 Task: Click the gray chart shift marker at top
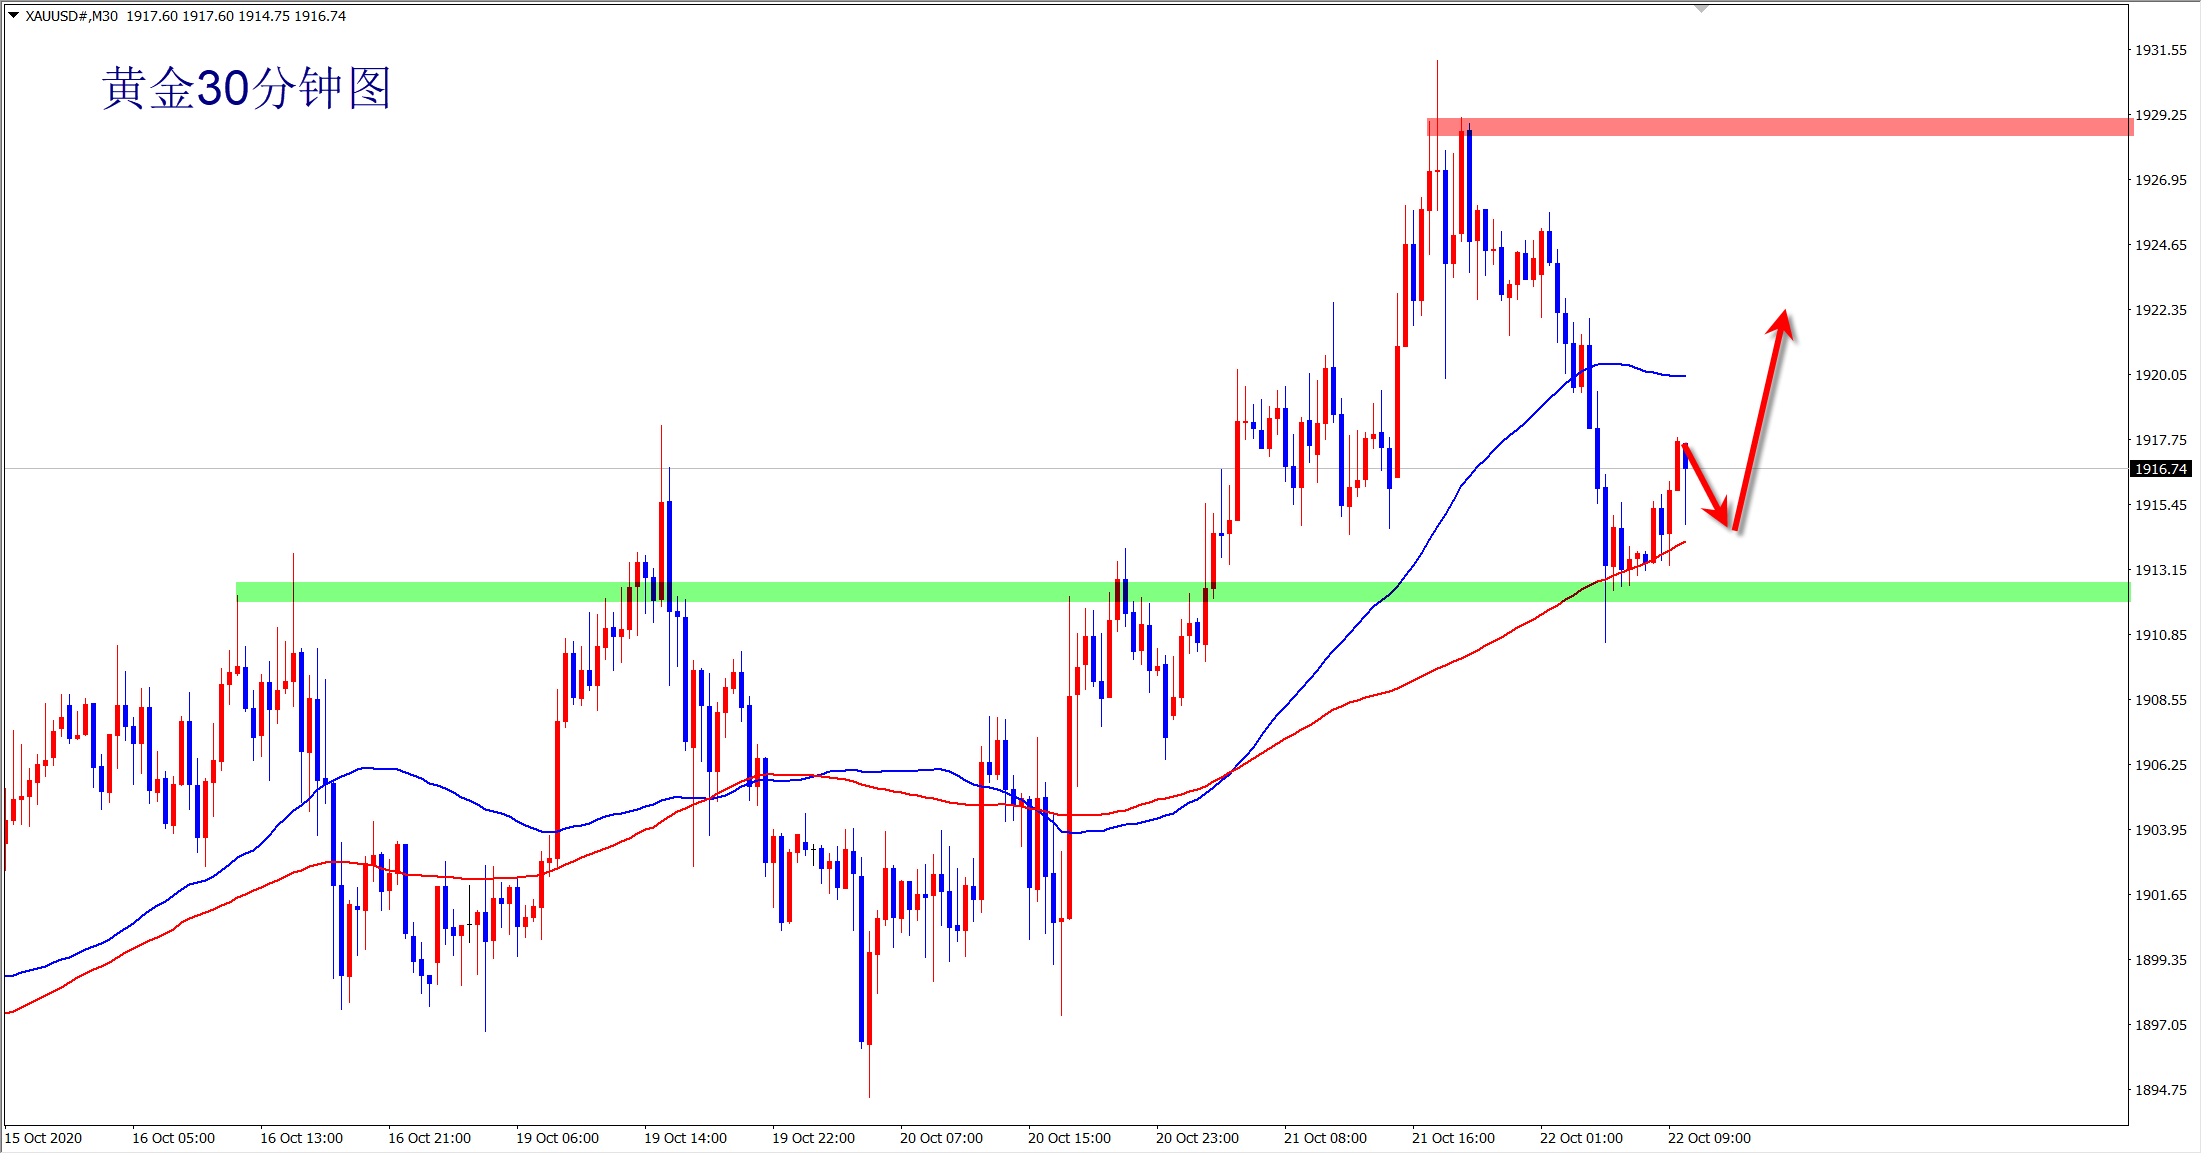pyautogui.click(x=1701, y=9)
